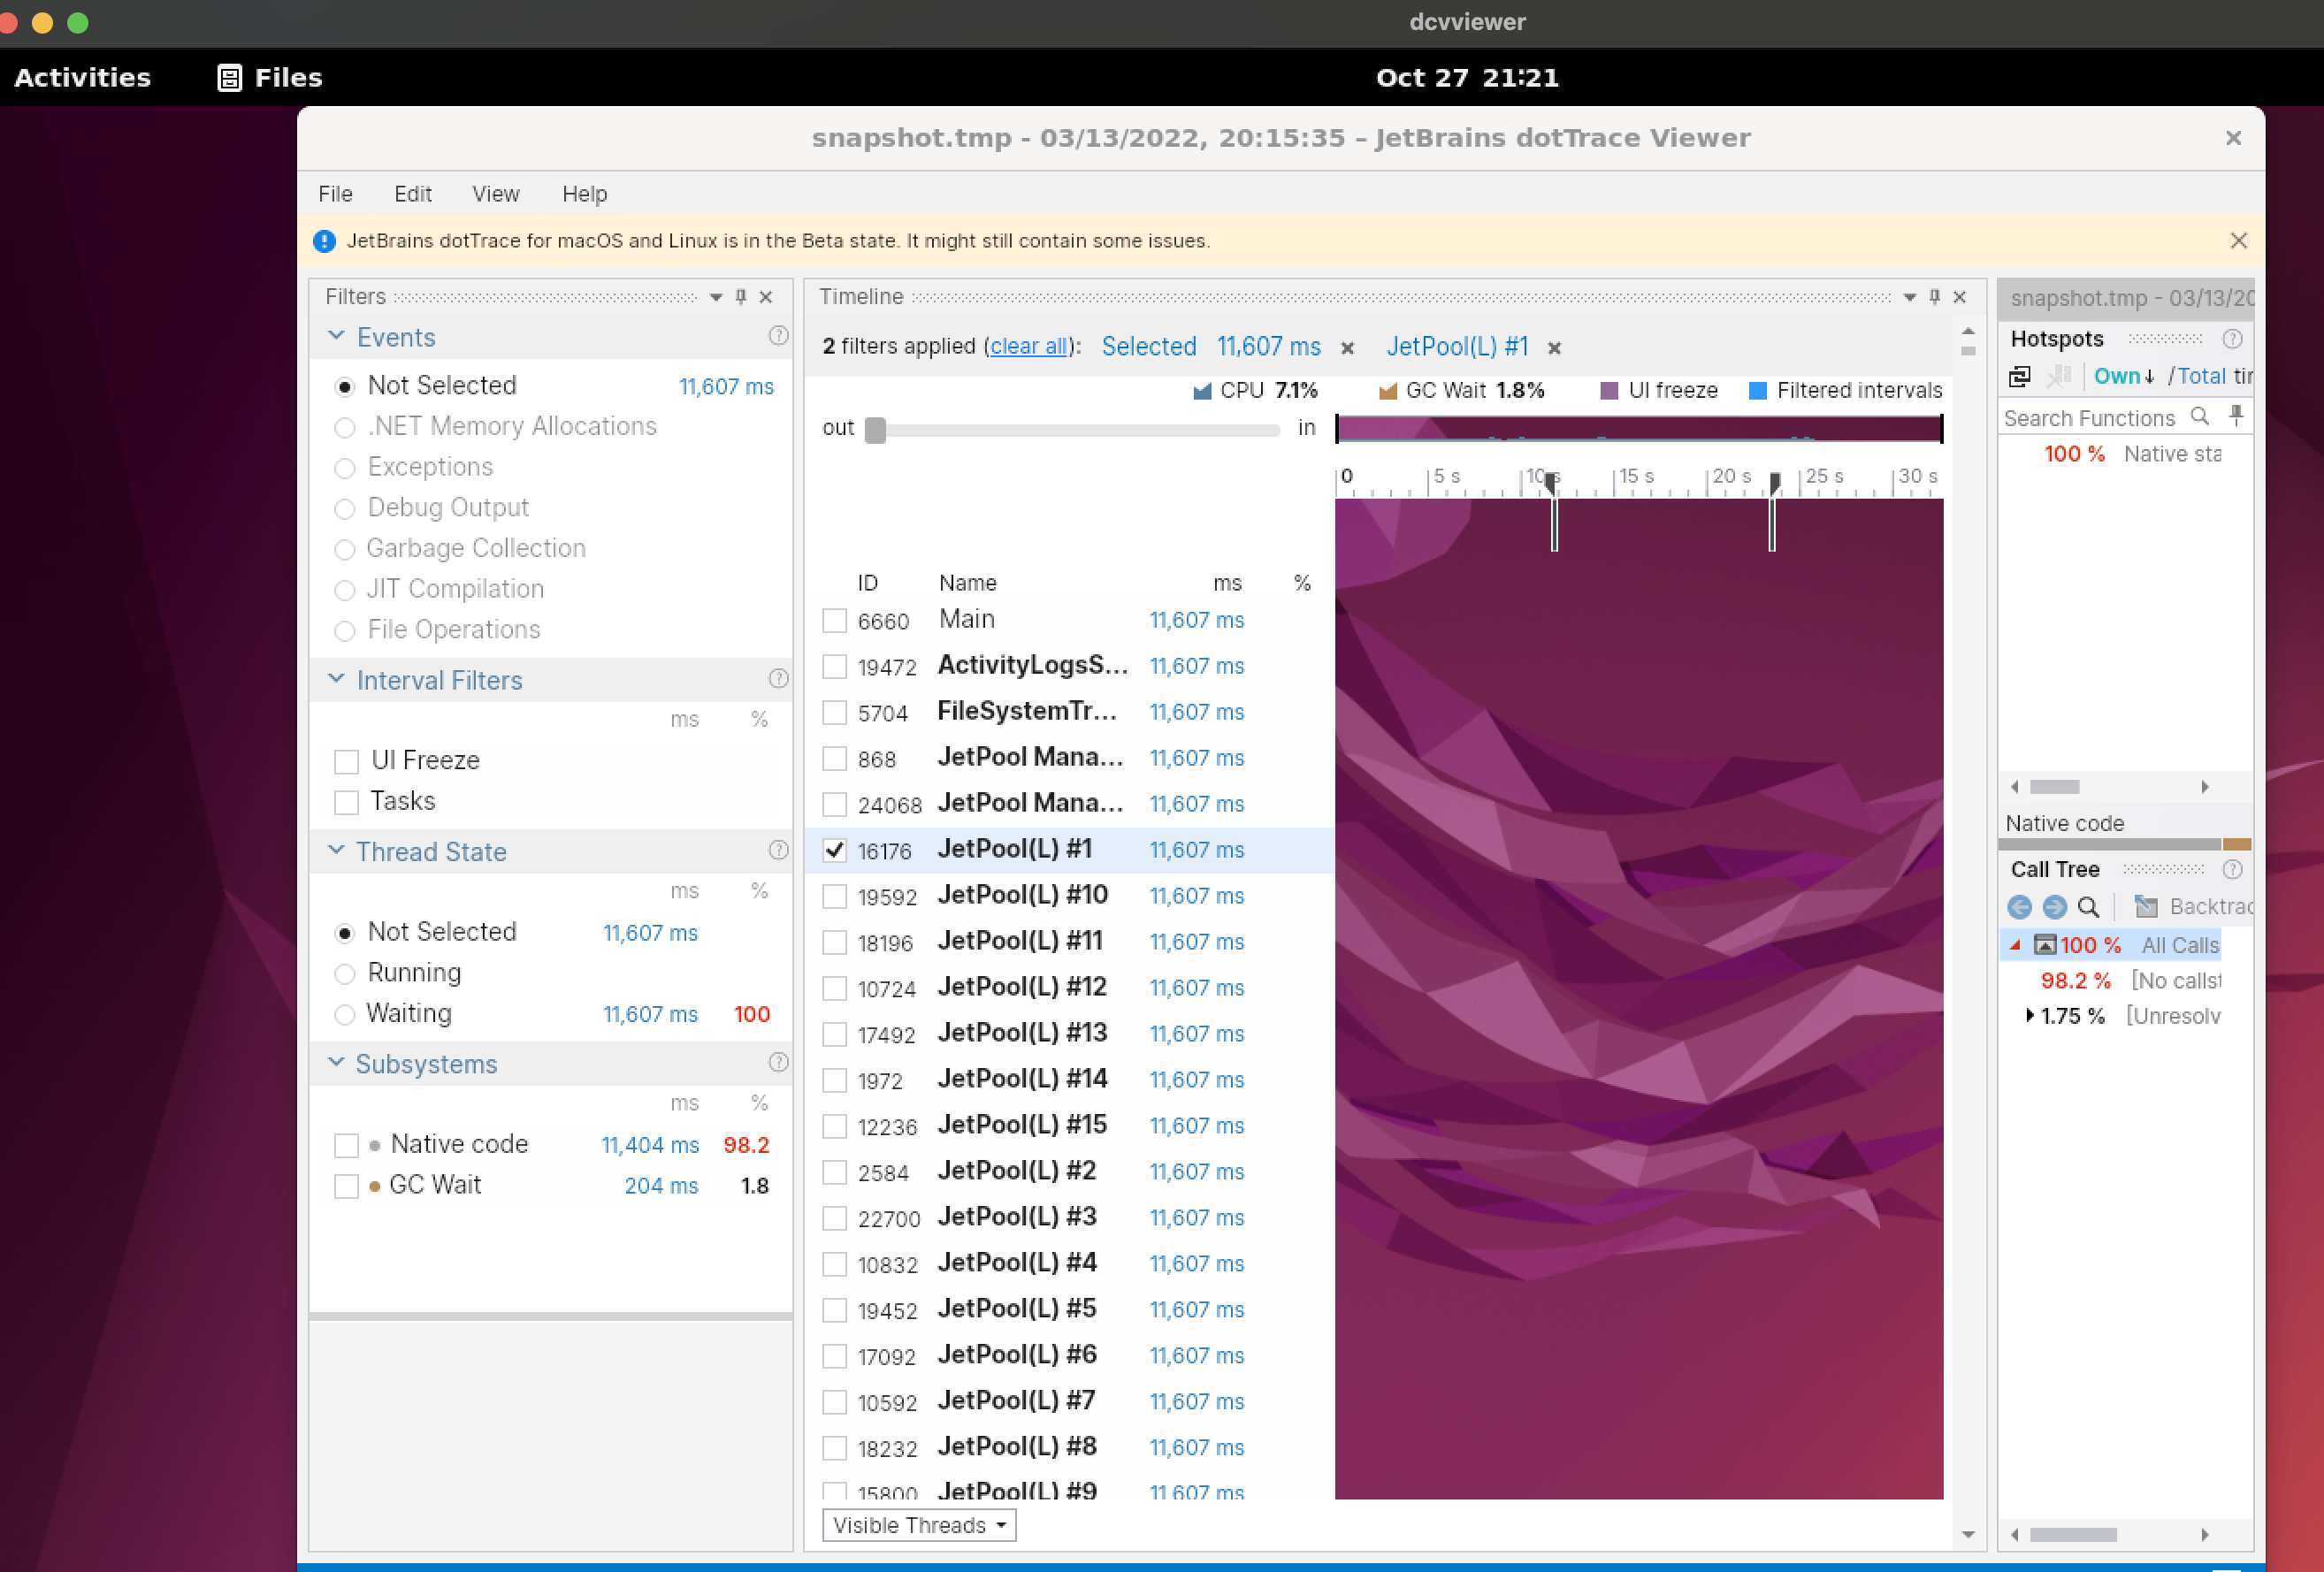Check the Native code subsystem filter

(x=347, y=1145)
